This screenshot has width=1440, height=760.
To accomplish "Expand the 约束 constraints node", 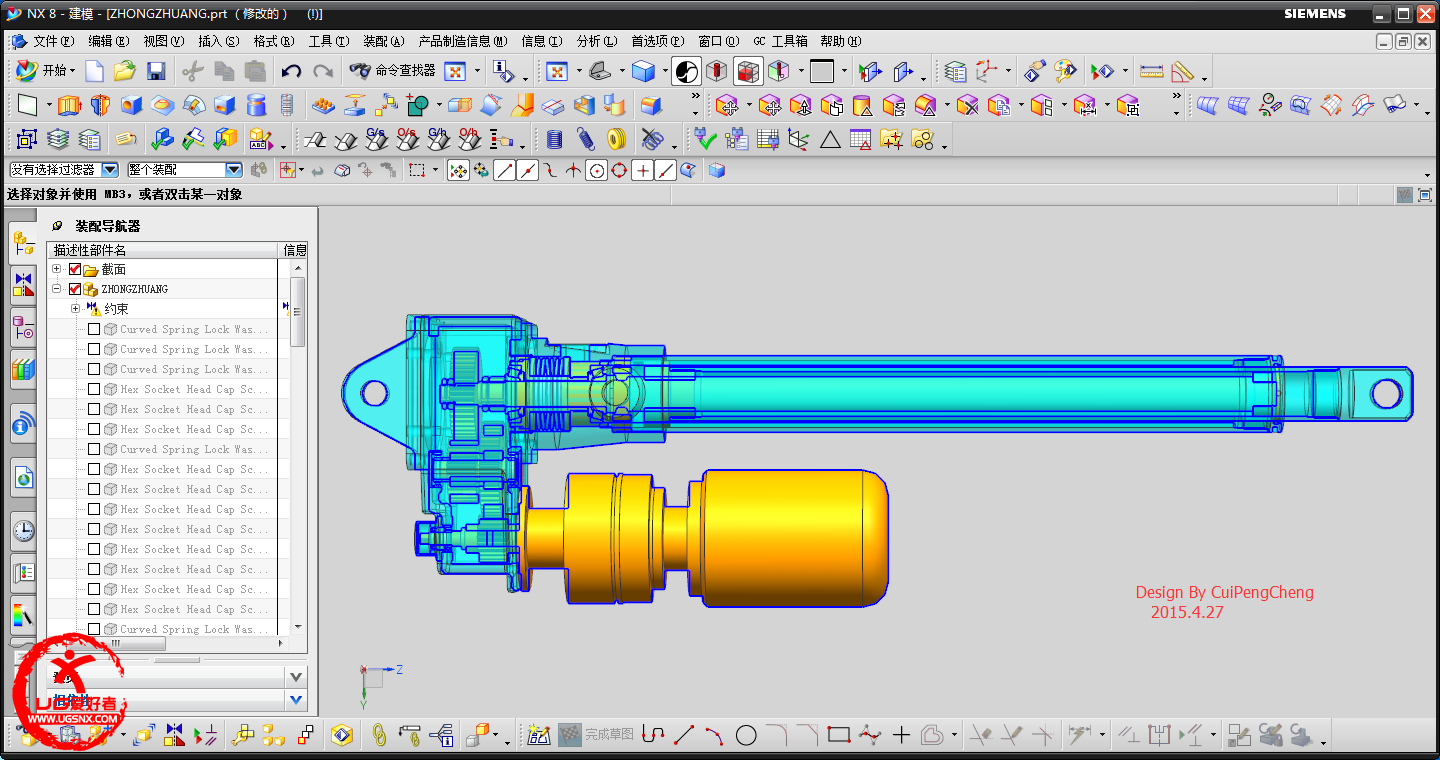I will [75, 309].
